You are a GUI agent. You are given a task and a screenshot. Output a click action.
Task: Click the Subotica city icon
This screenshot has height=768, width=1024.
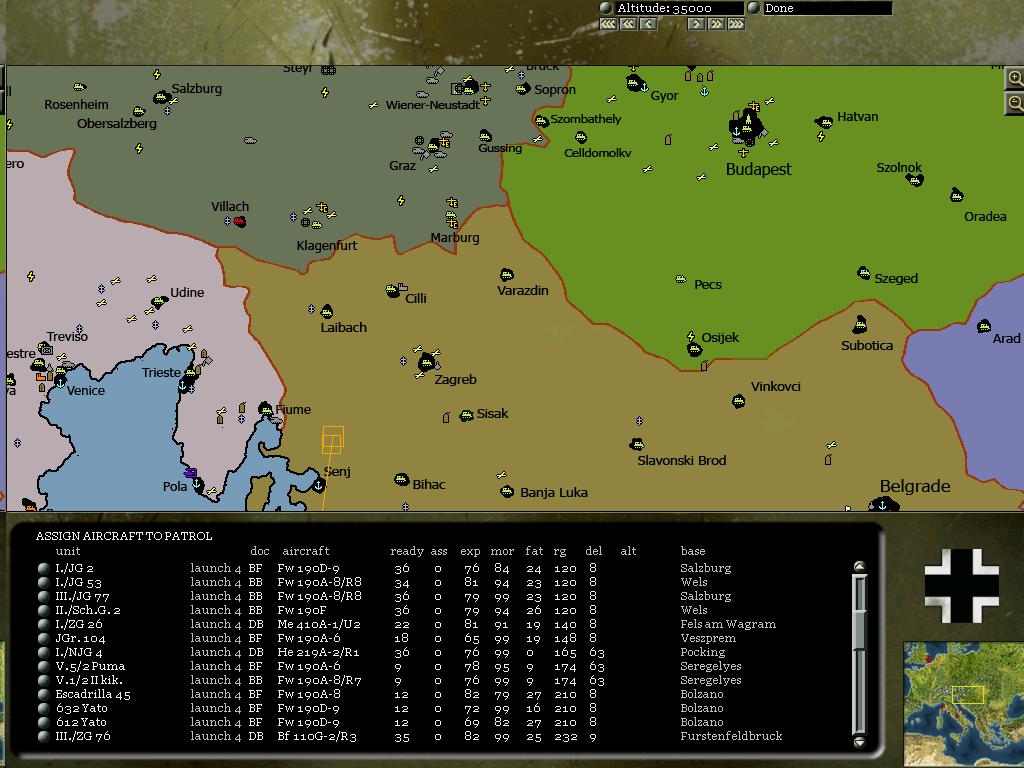pyautogui.click(x=860, y=324)
